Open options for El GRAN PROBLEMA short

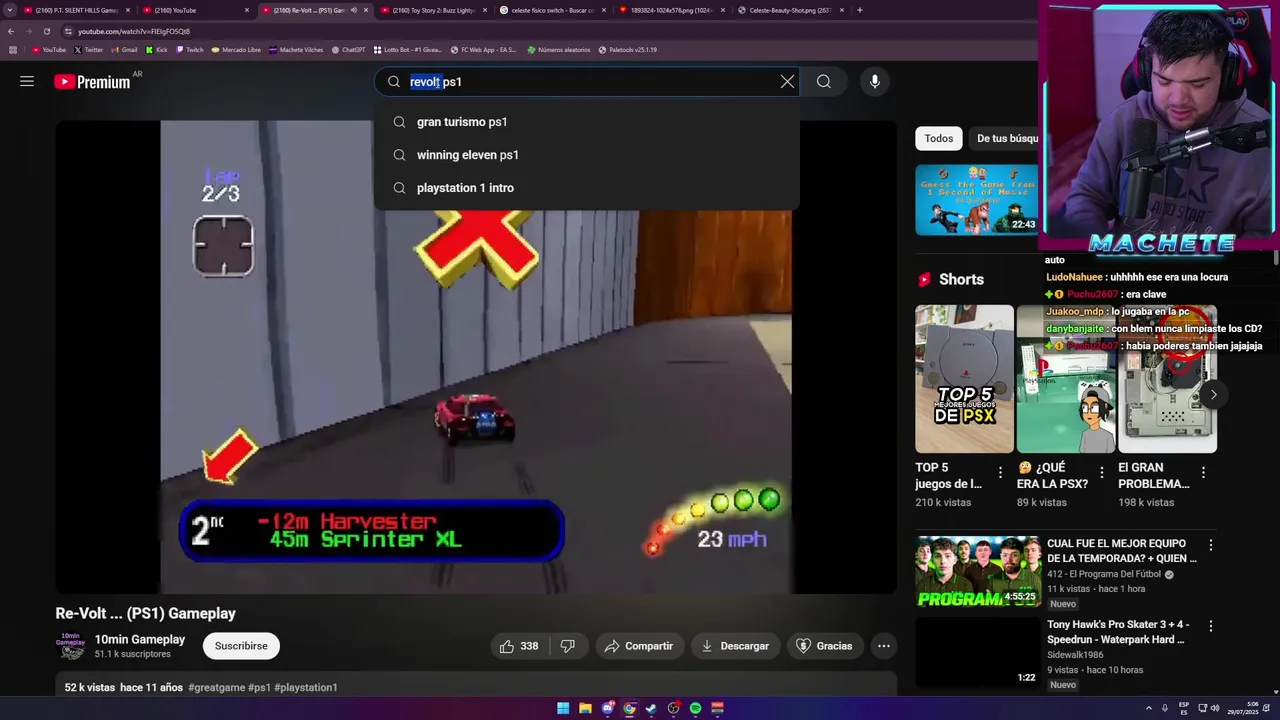(1203, 472)
